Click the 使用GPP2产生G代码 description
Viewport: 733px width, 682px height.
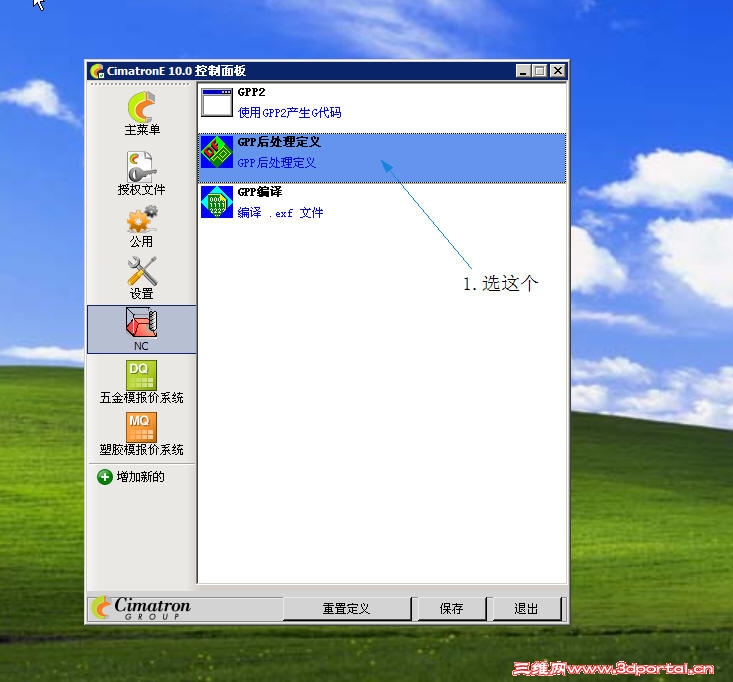(289, 113)
